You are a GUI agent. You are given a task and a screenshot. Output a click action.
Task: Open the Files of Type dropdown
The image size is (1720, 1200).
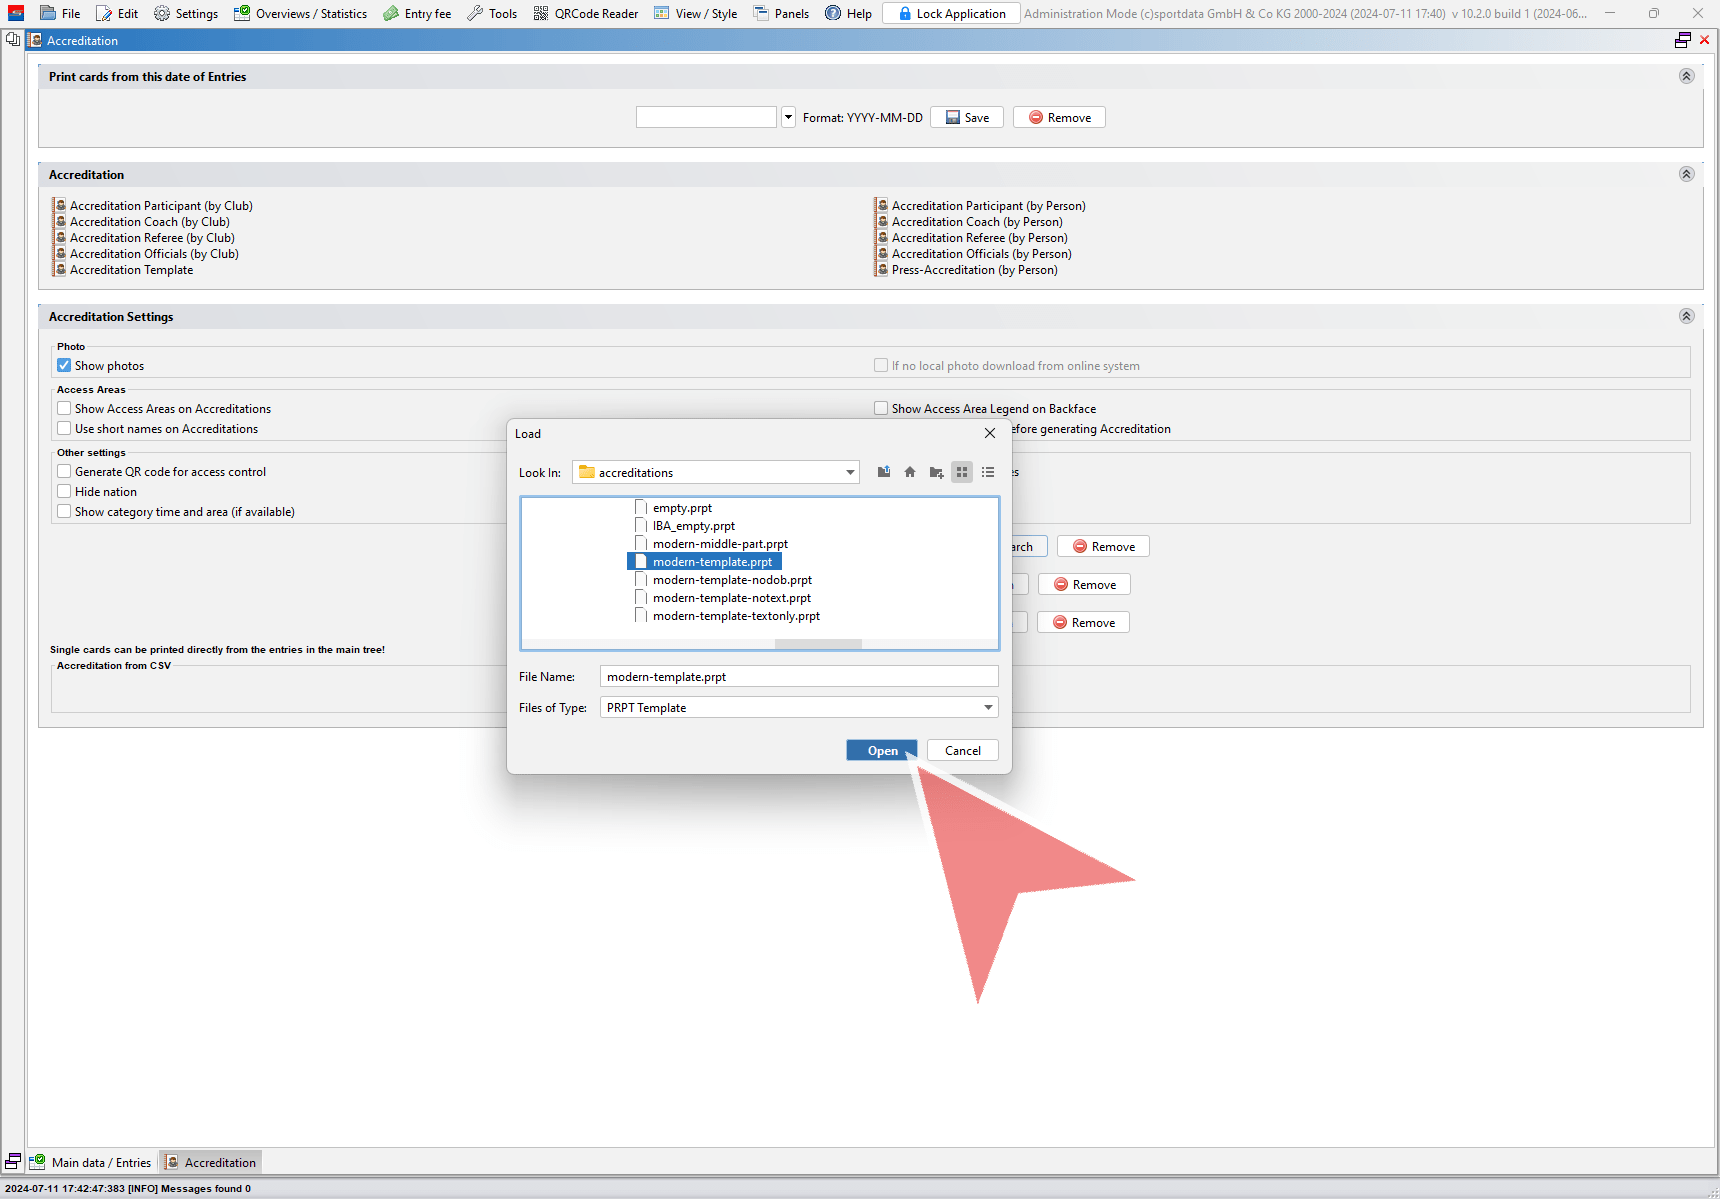click(988, 708)
